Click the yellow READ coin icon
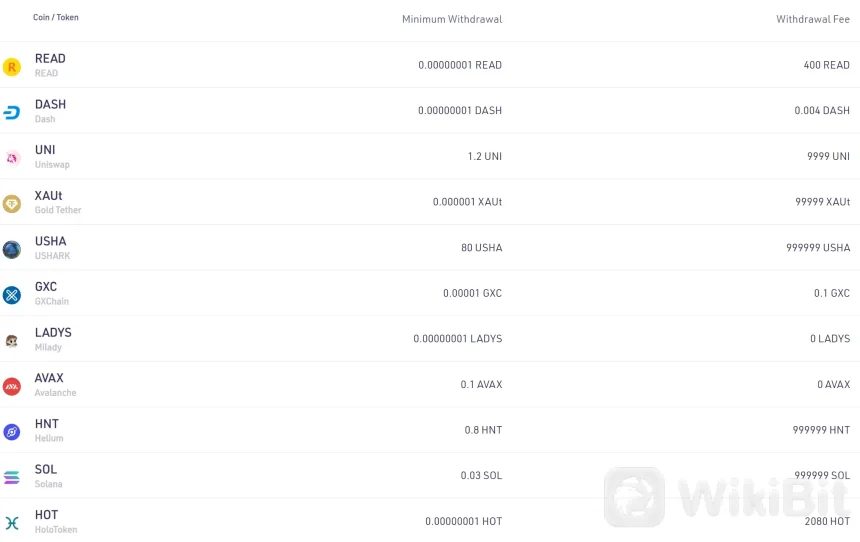Screen dimensions: 860x542 point(12,67)
